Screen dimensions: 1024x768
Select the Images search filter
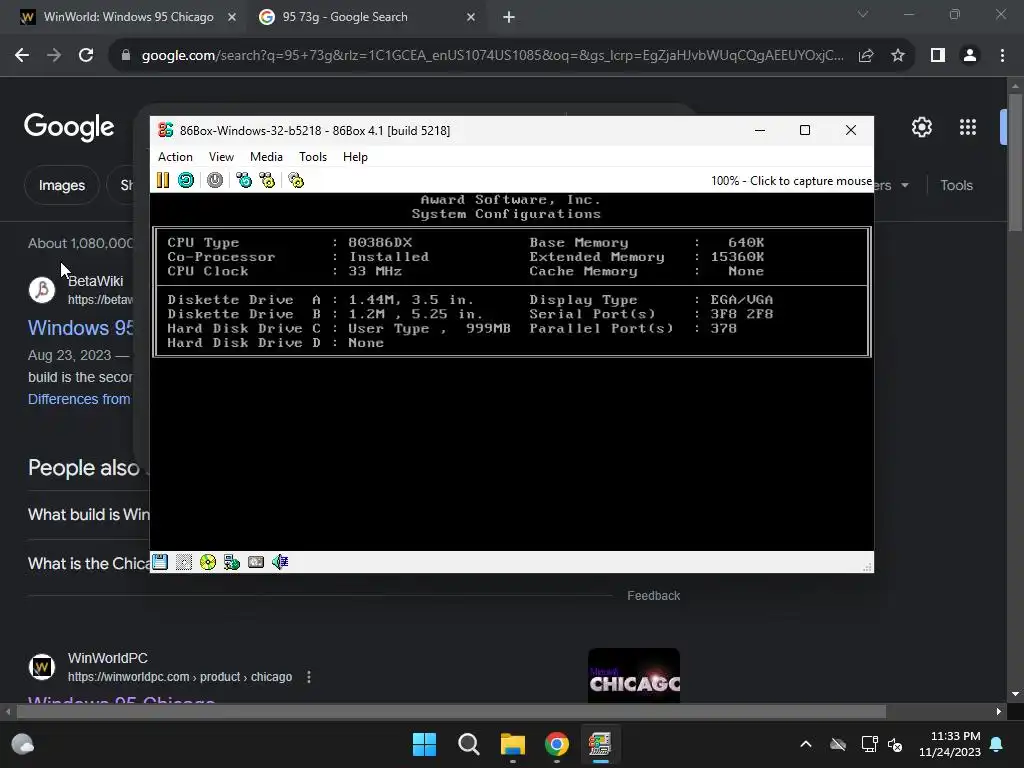click(61, 185)
